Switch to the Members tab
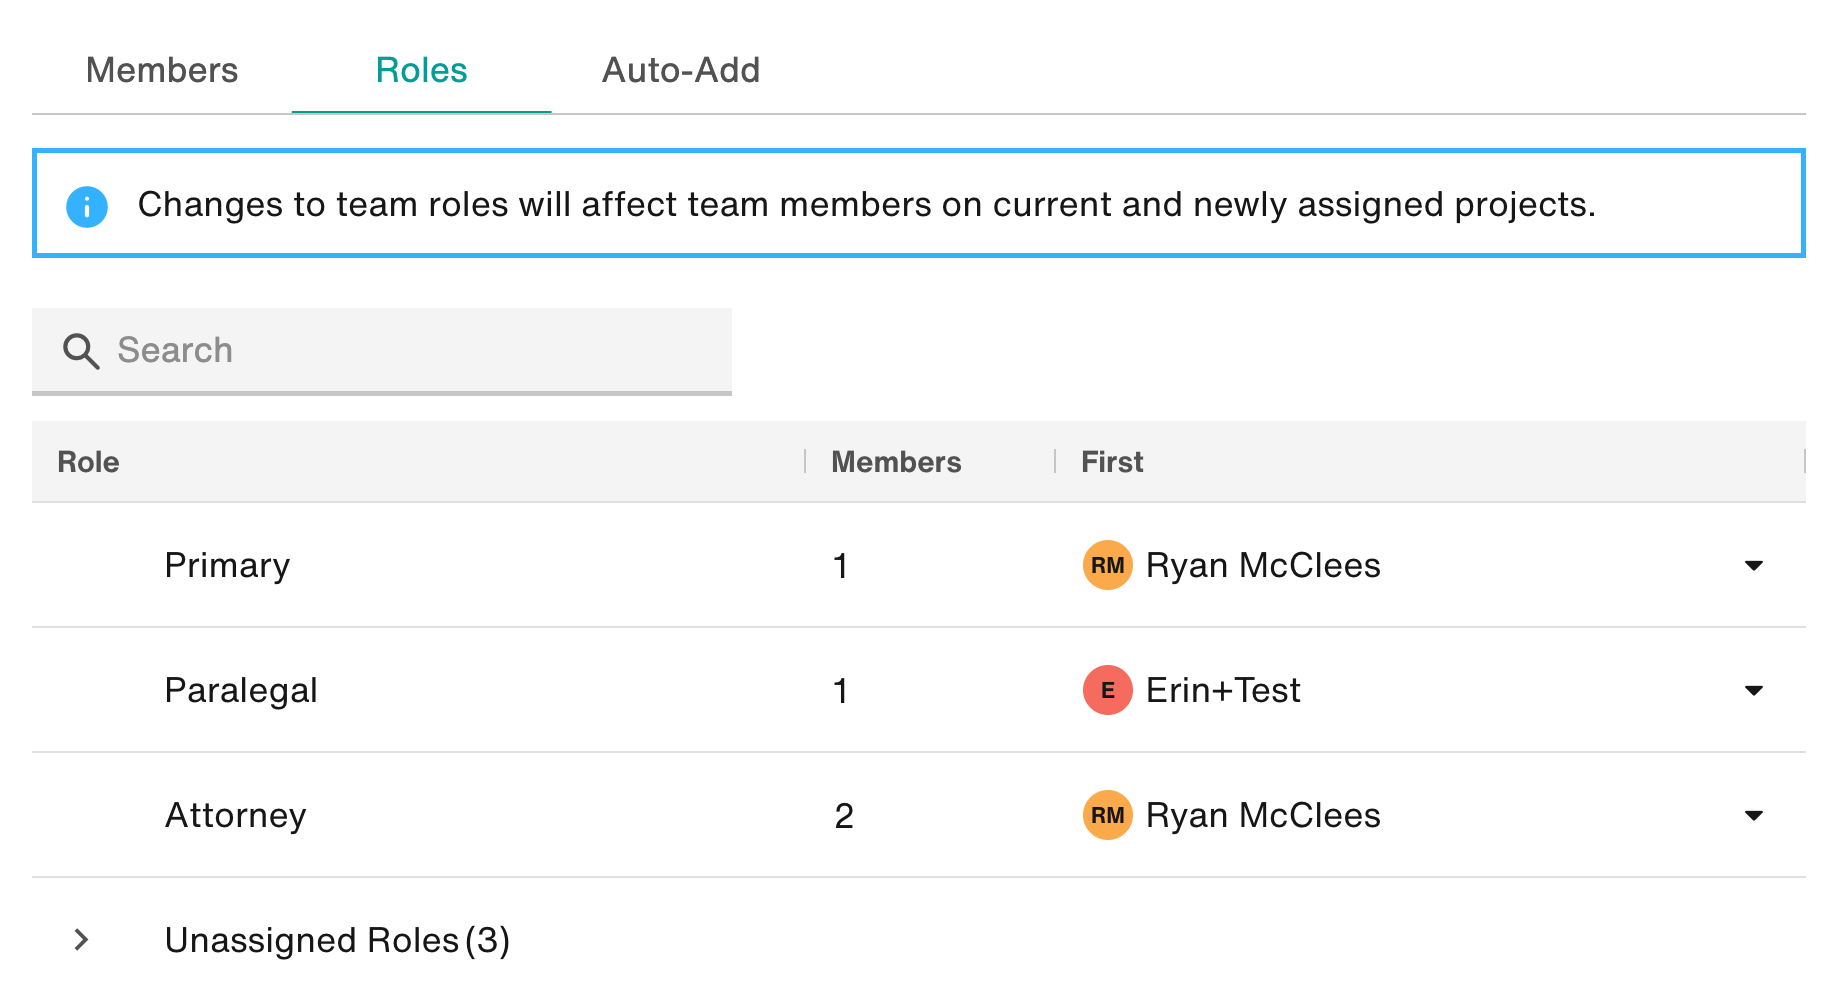 pyautogui.click(x=162, y=70)
